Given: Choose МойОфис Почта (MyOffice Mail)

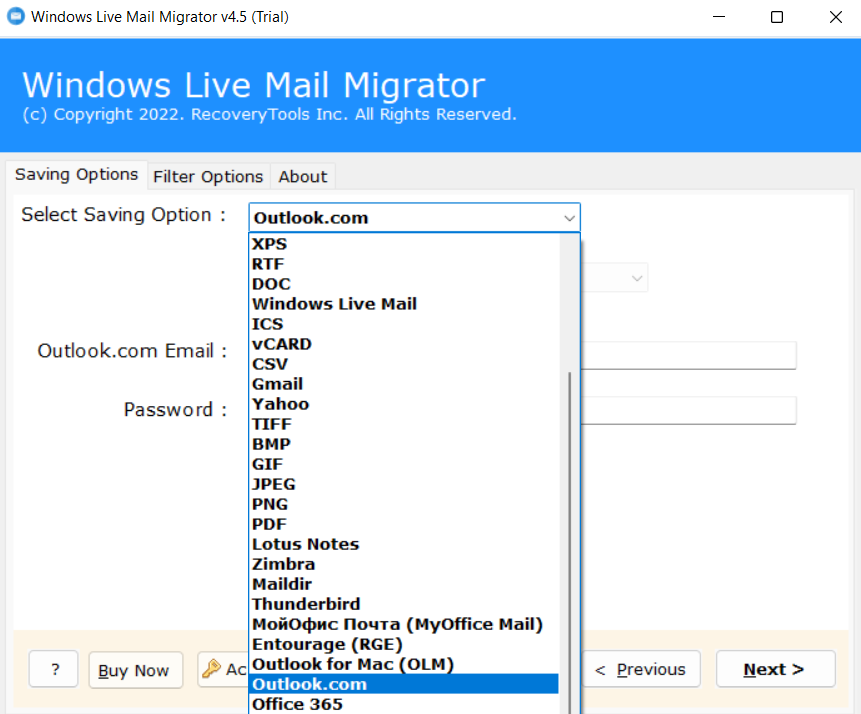Looking at the screenshot, I should pyautogui.click(x=404, y=624).
